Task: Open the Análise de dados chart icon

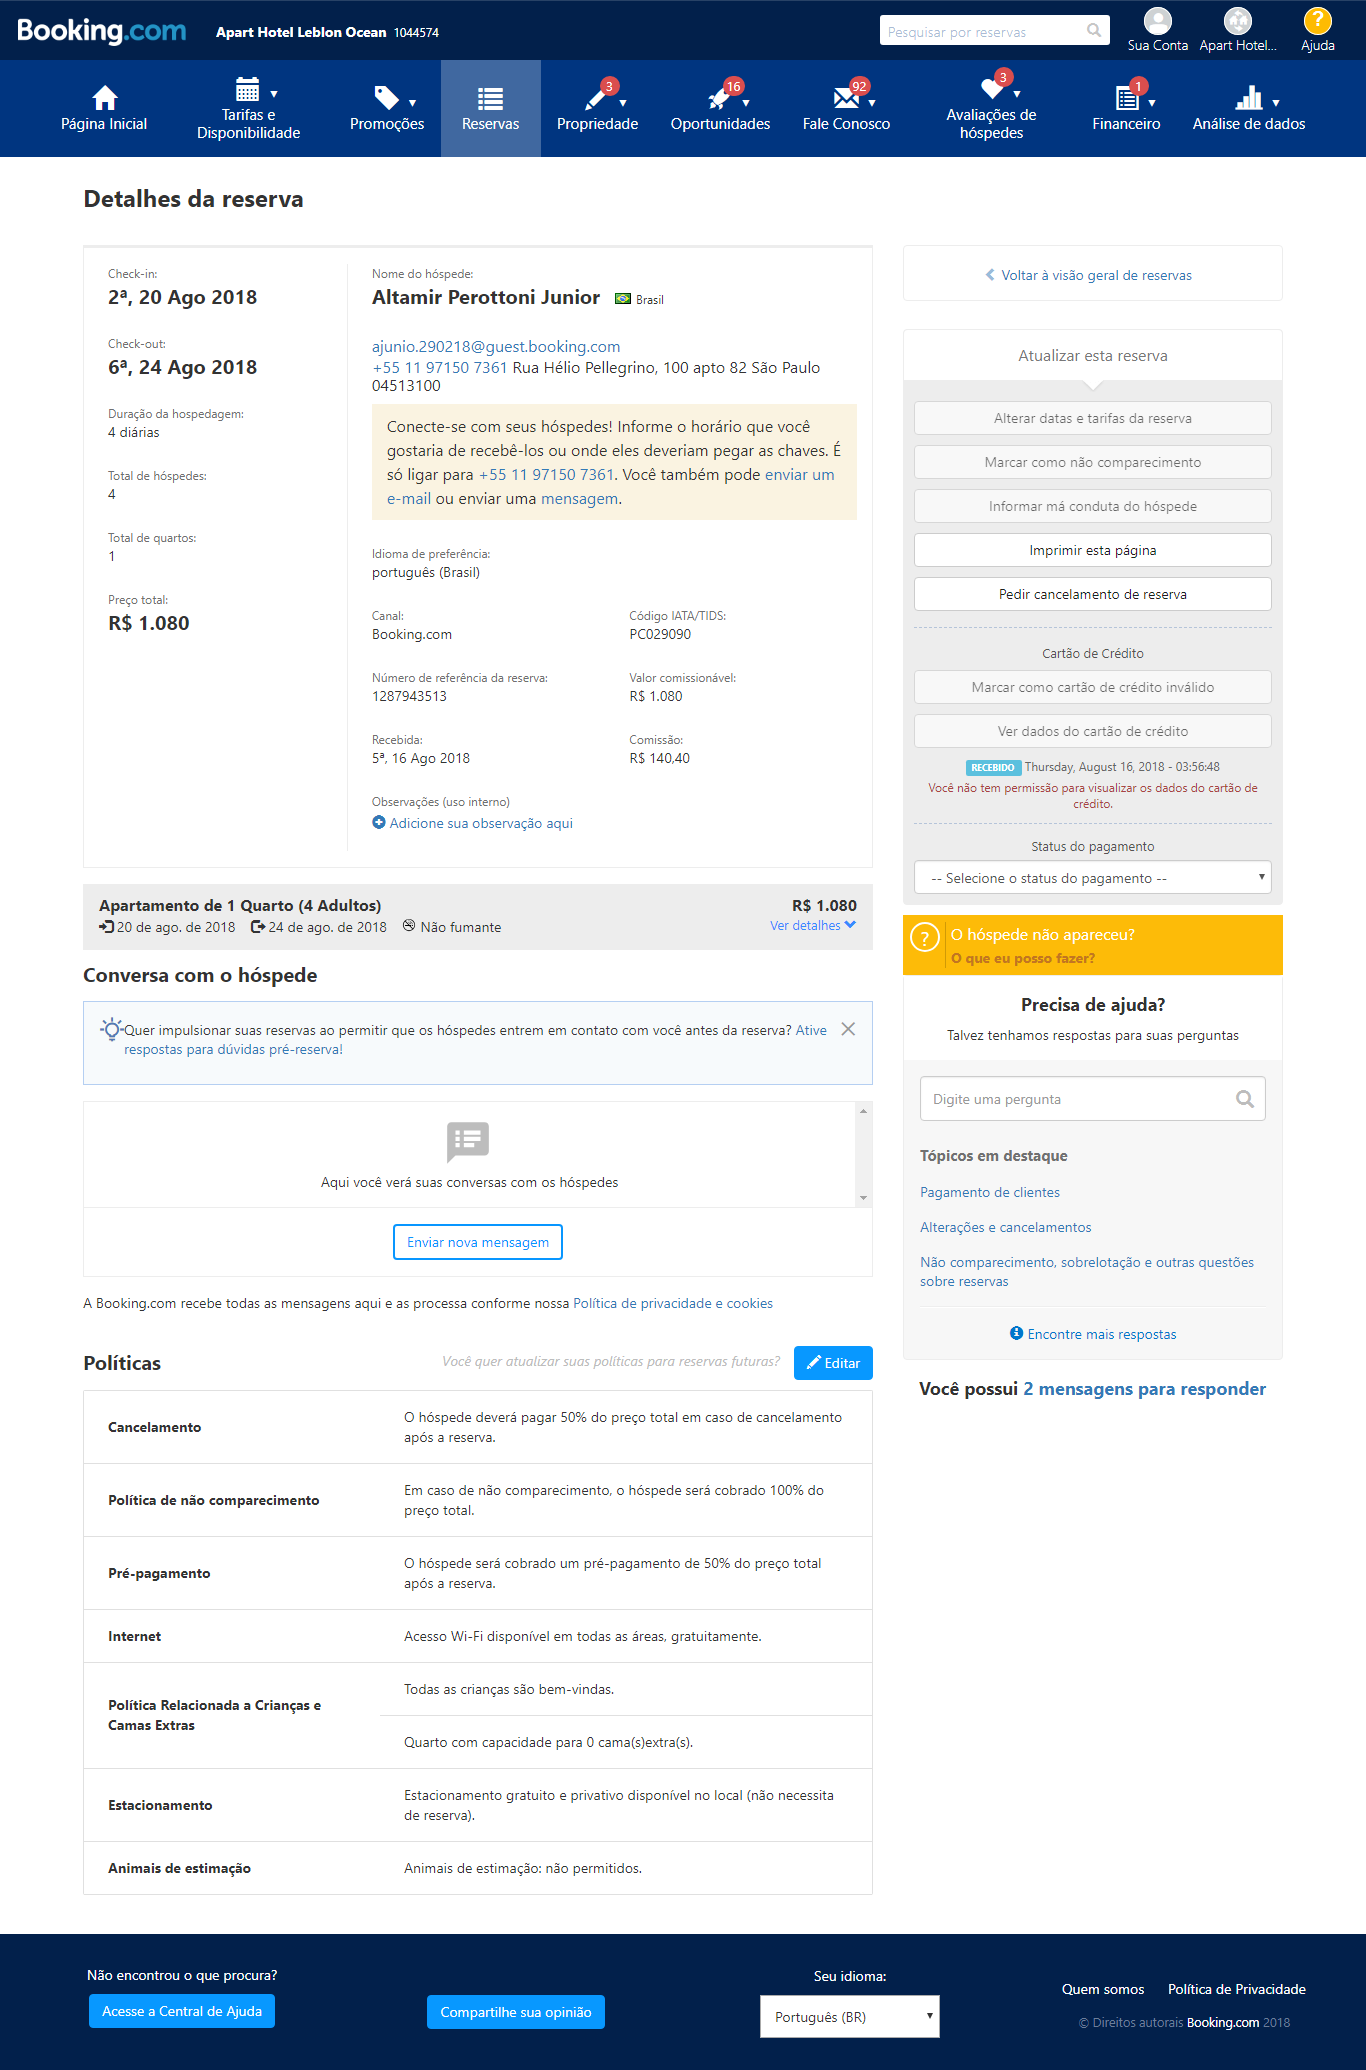Action: point(1249,97)
